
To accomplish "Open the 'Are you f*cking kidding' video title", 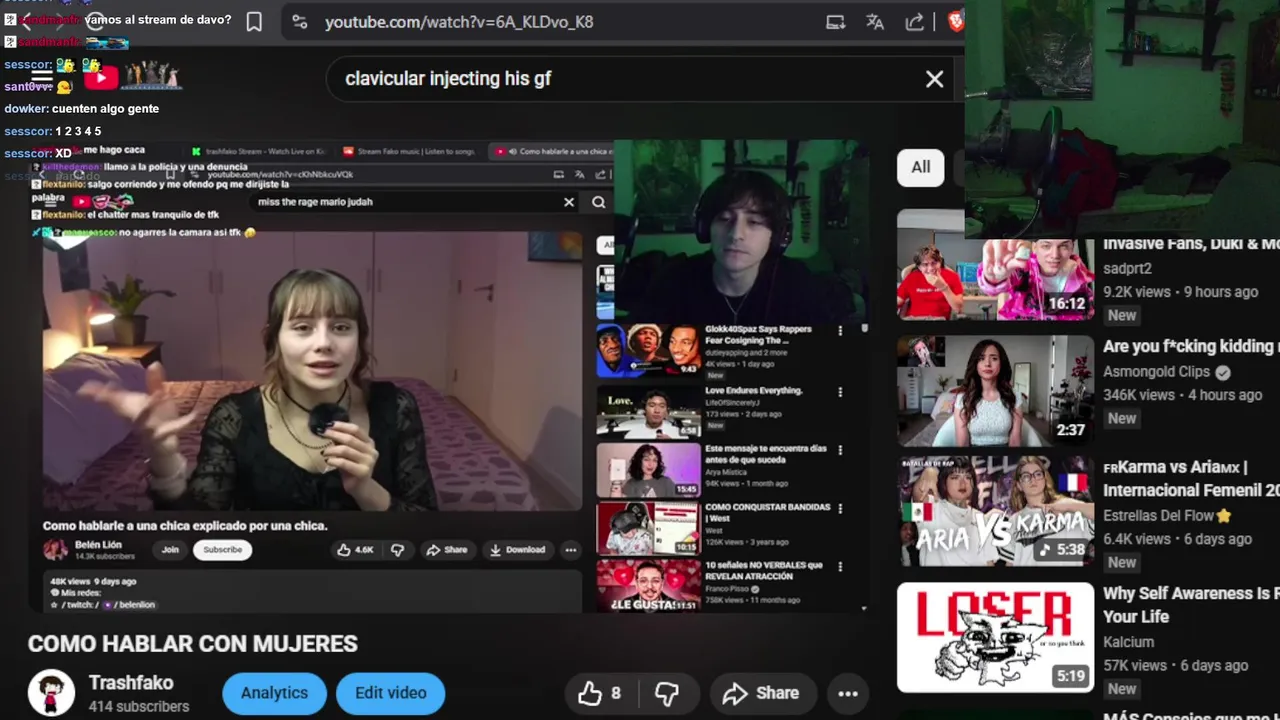I will coord(1191,346).
